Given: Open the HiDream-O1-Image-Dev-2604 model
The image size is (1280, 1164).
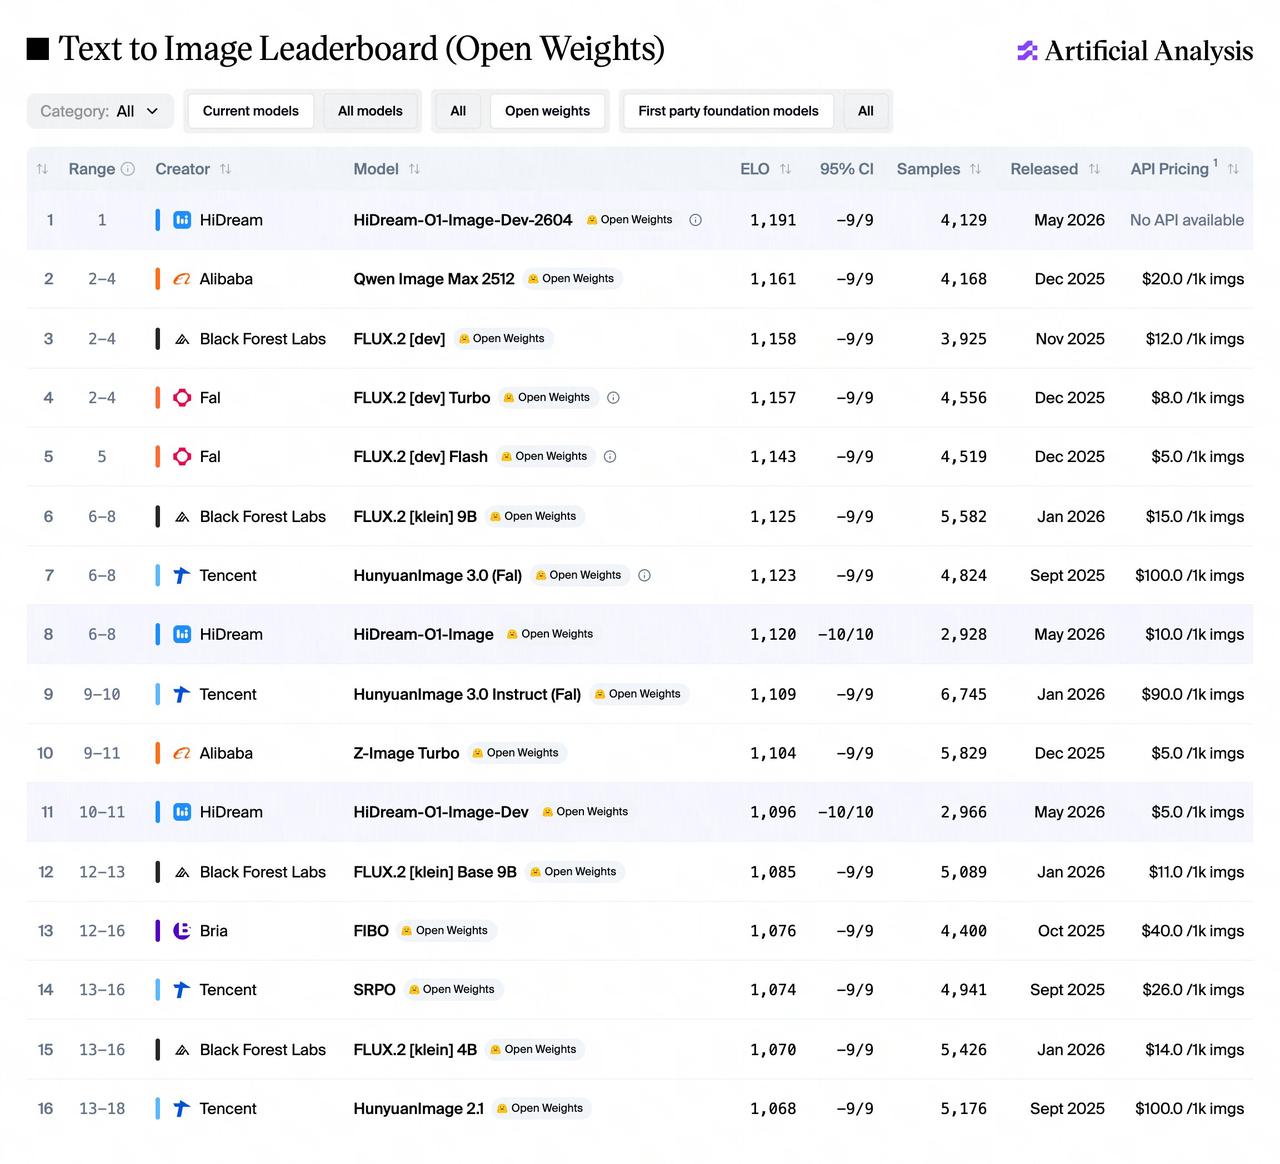Looking at the screenshot, I should 463,220.
